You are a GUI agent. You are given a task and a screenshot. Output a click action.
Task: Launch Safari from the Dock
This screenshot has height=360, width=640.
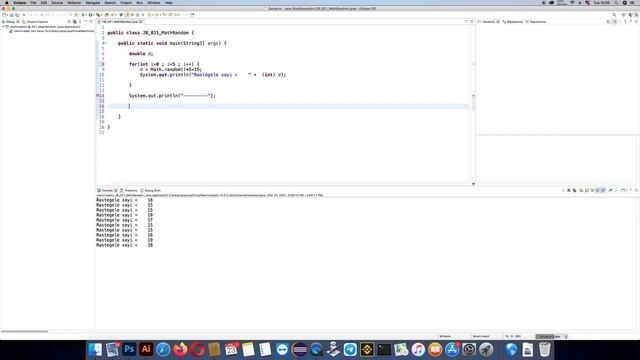(x=163, y=349)
